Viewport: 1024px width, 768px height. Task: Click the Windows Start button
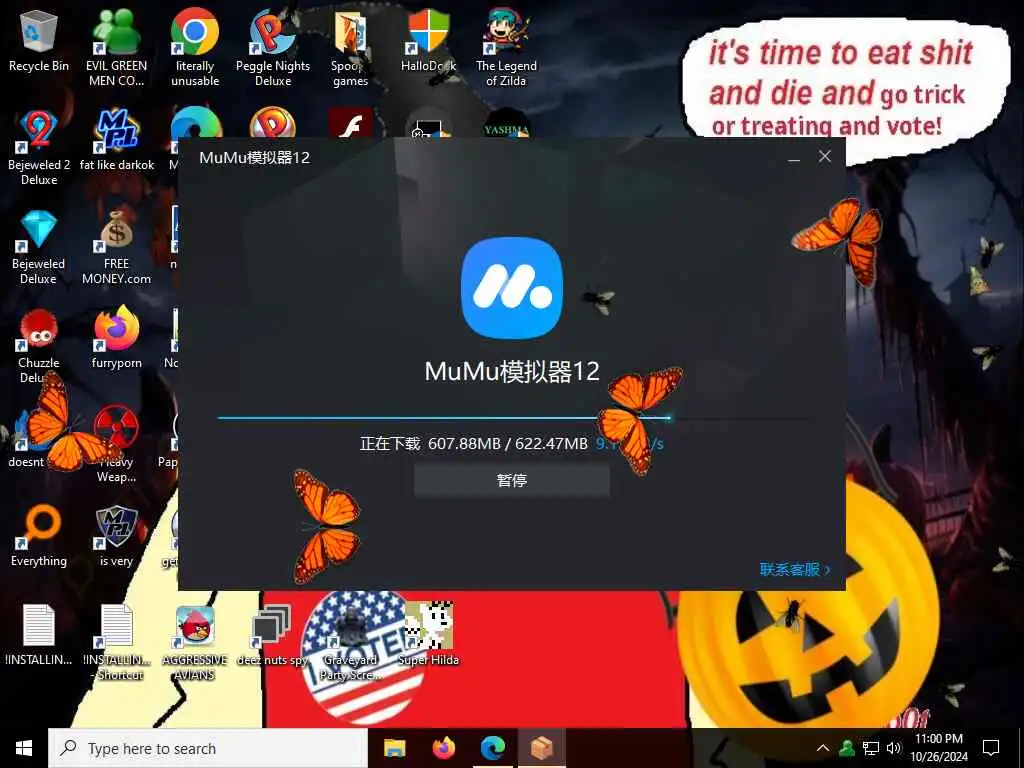pyautogui.click(x=24, y=748)
